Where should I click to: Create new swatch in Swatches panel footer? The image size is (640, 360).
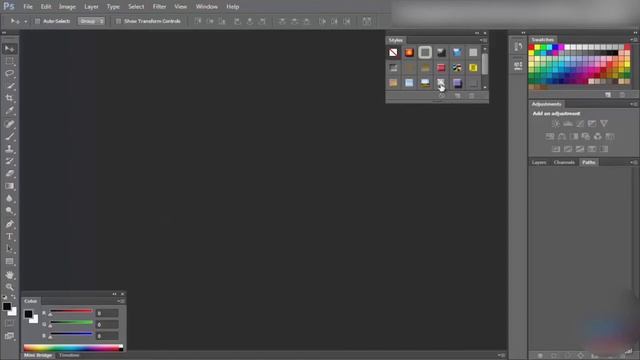pos(608,95)
